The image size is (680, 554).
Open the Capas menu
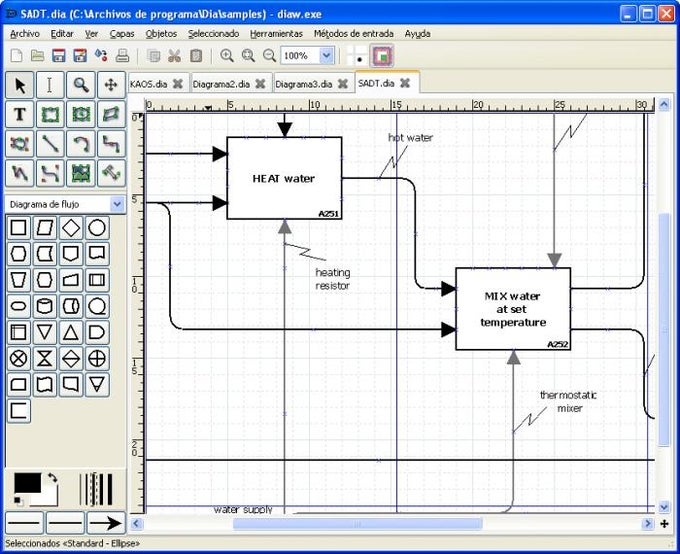(122, 34)
